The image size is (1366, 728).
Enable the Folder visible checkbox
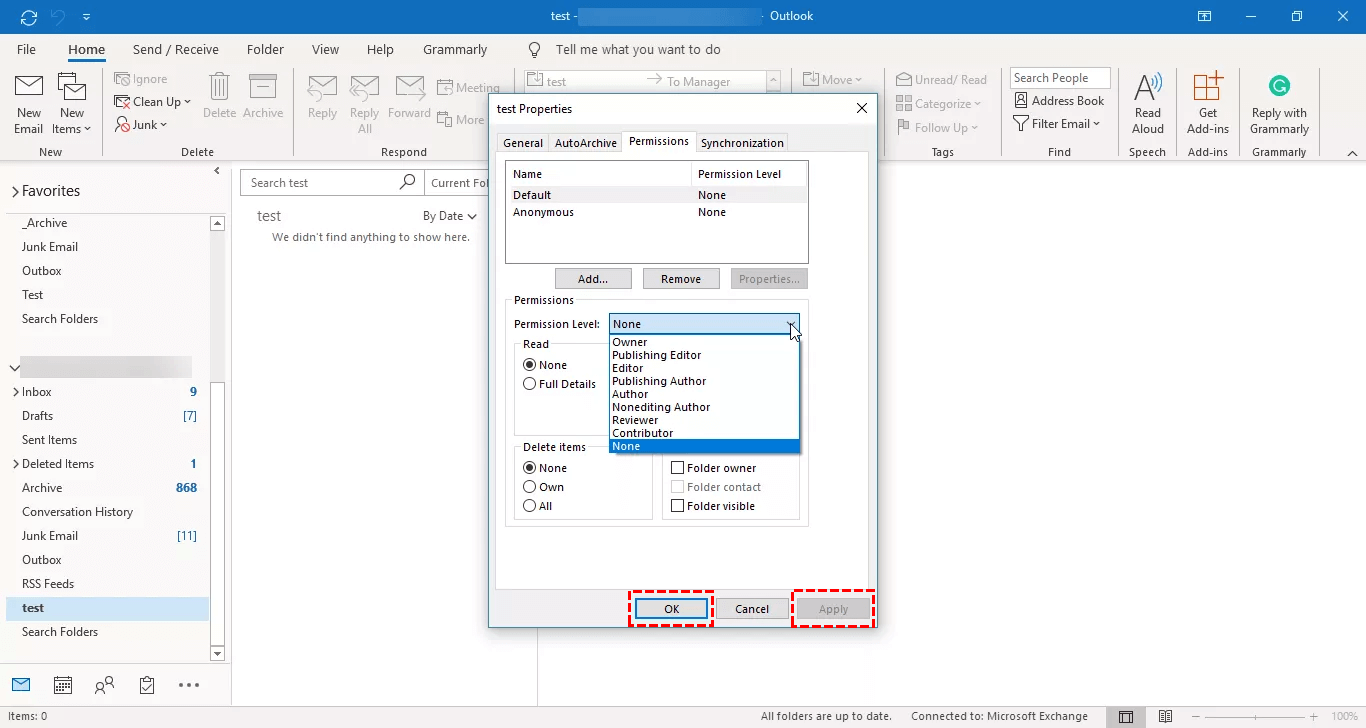click(x=678, y=506)
